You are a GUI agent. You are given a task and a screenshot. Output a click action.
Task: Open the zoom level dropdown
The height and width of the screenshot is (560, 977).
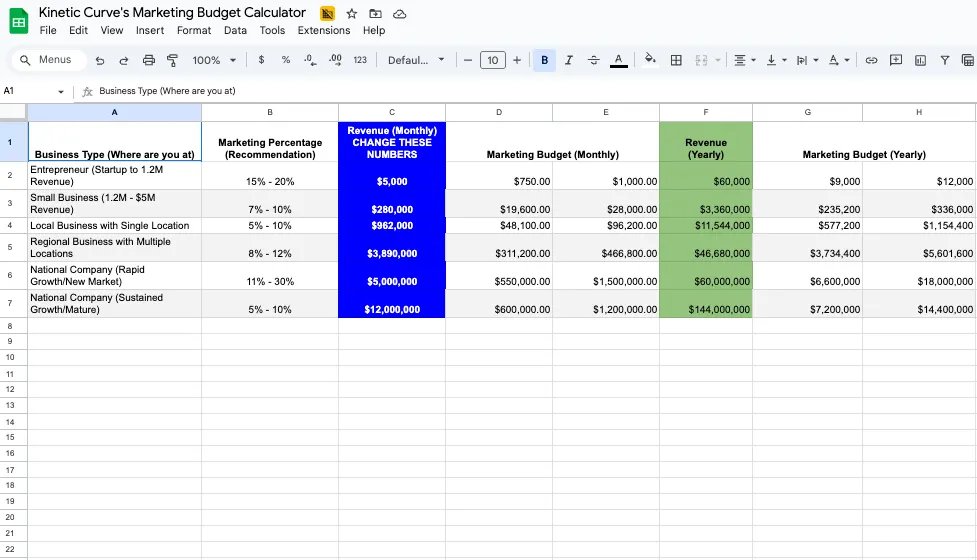tap(214, 60)
